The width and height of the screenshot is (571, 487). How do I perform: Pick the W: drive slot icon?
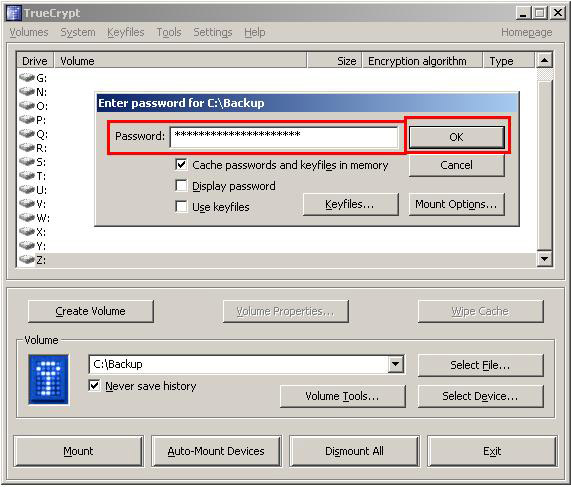point(27,217)
